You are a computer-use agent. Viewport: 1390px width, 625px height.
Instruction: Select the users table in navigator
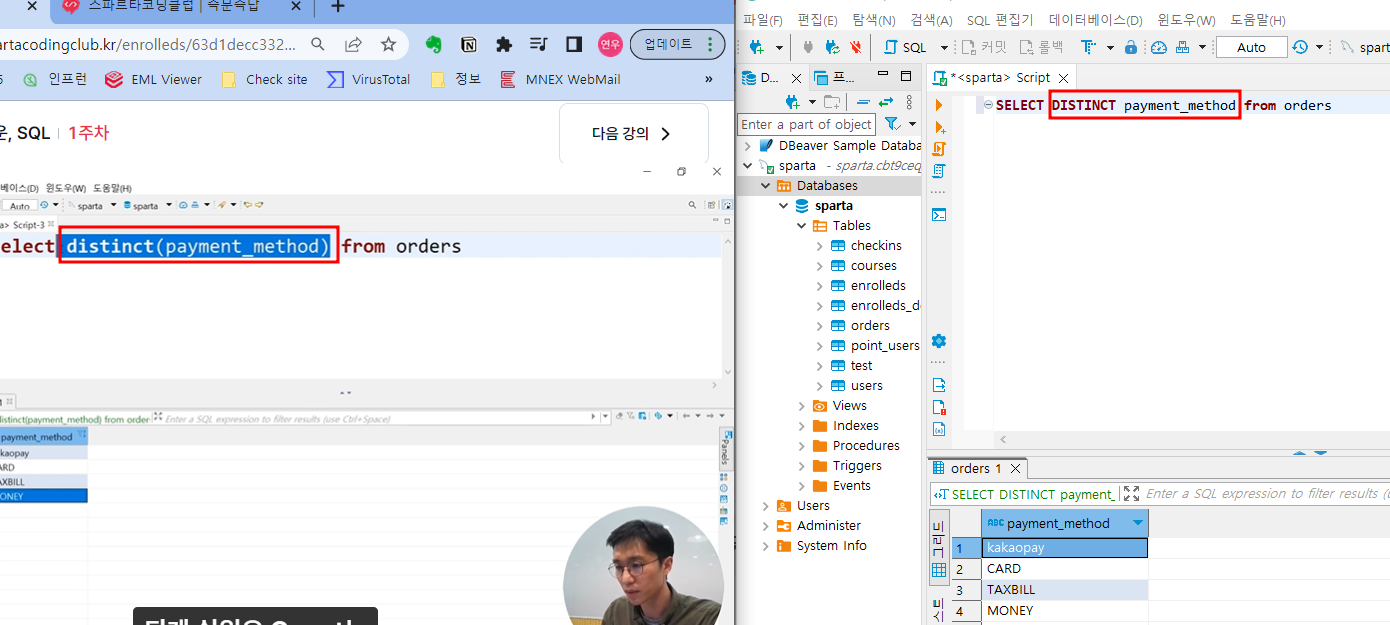[866, 386]
